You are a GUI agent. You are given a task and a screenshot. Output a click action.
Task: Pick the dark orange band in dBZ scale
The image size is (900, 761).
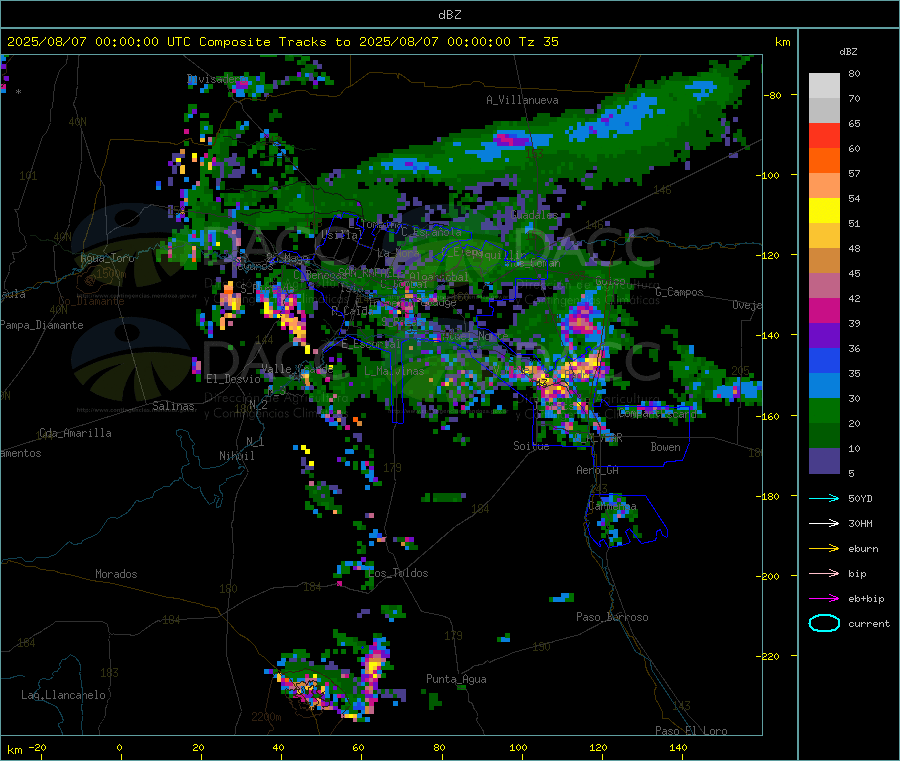[x=824, y=161]
